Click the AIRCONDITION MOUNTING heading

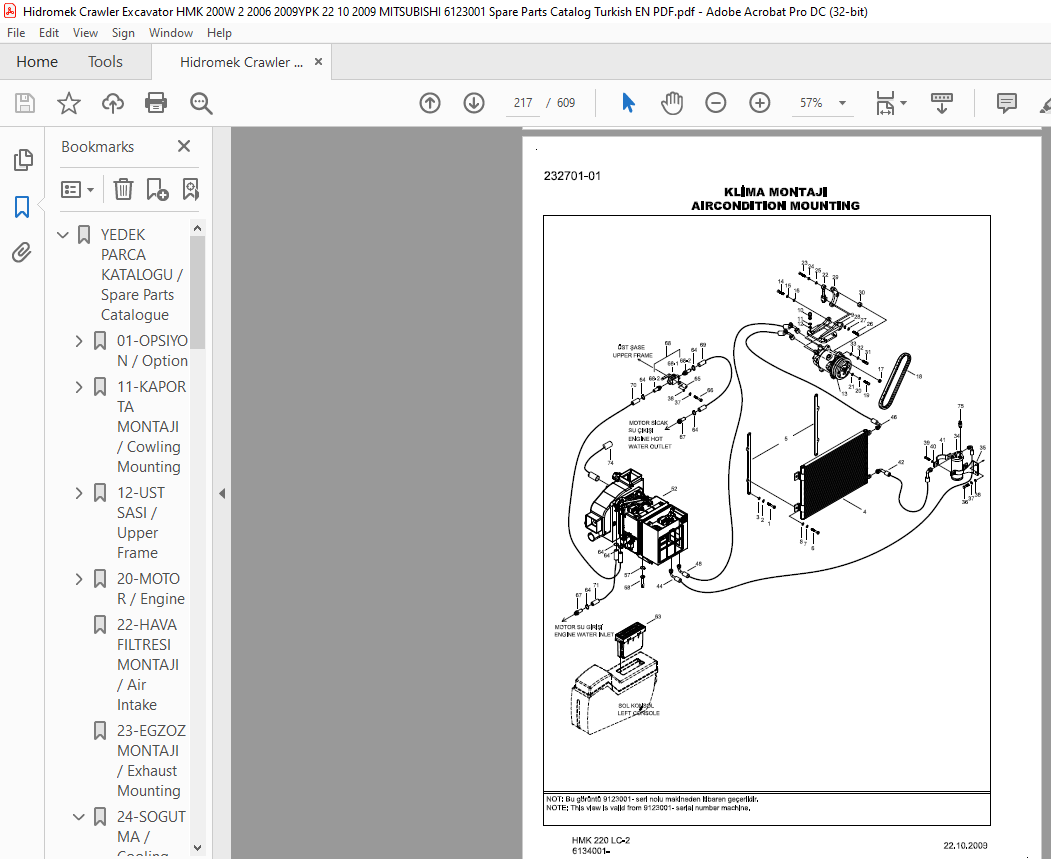776,206
